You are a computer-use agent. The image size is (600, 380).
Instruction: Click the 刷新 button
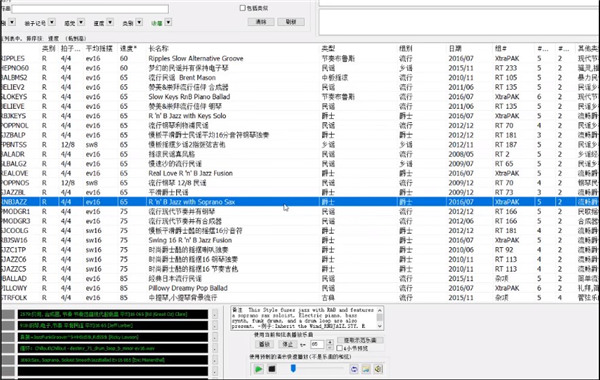coord(291,22)
